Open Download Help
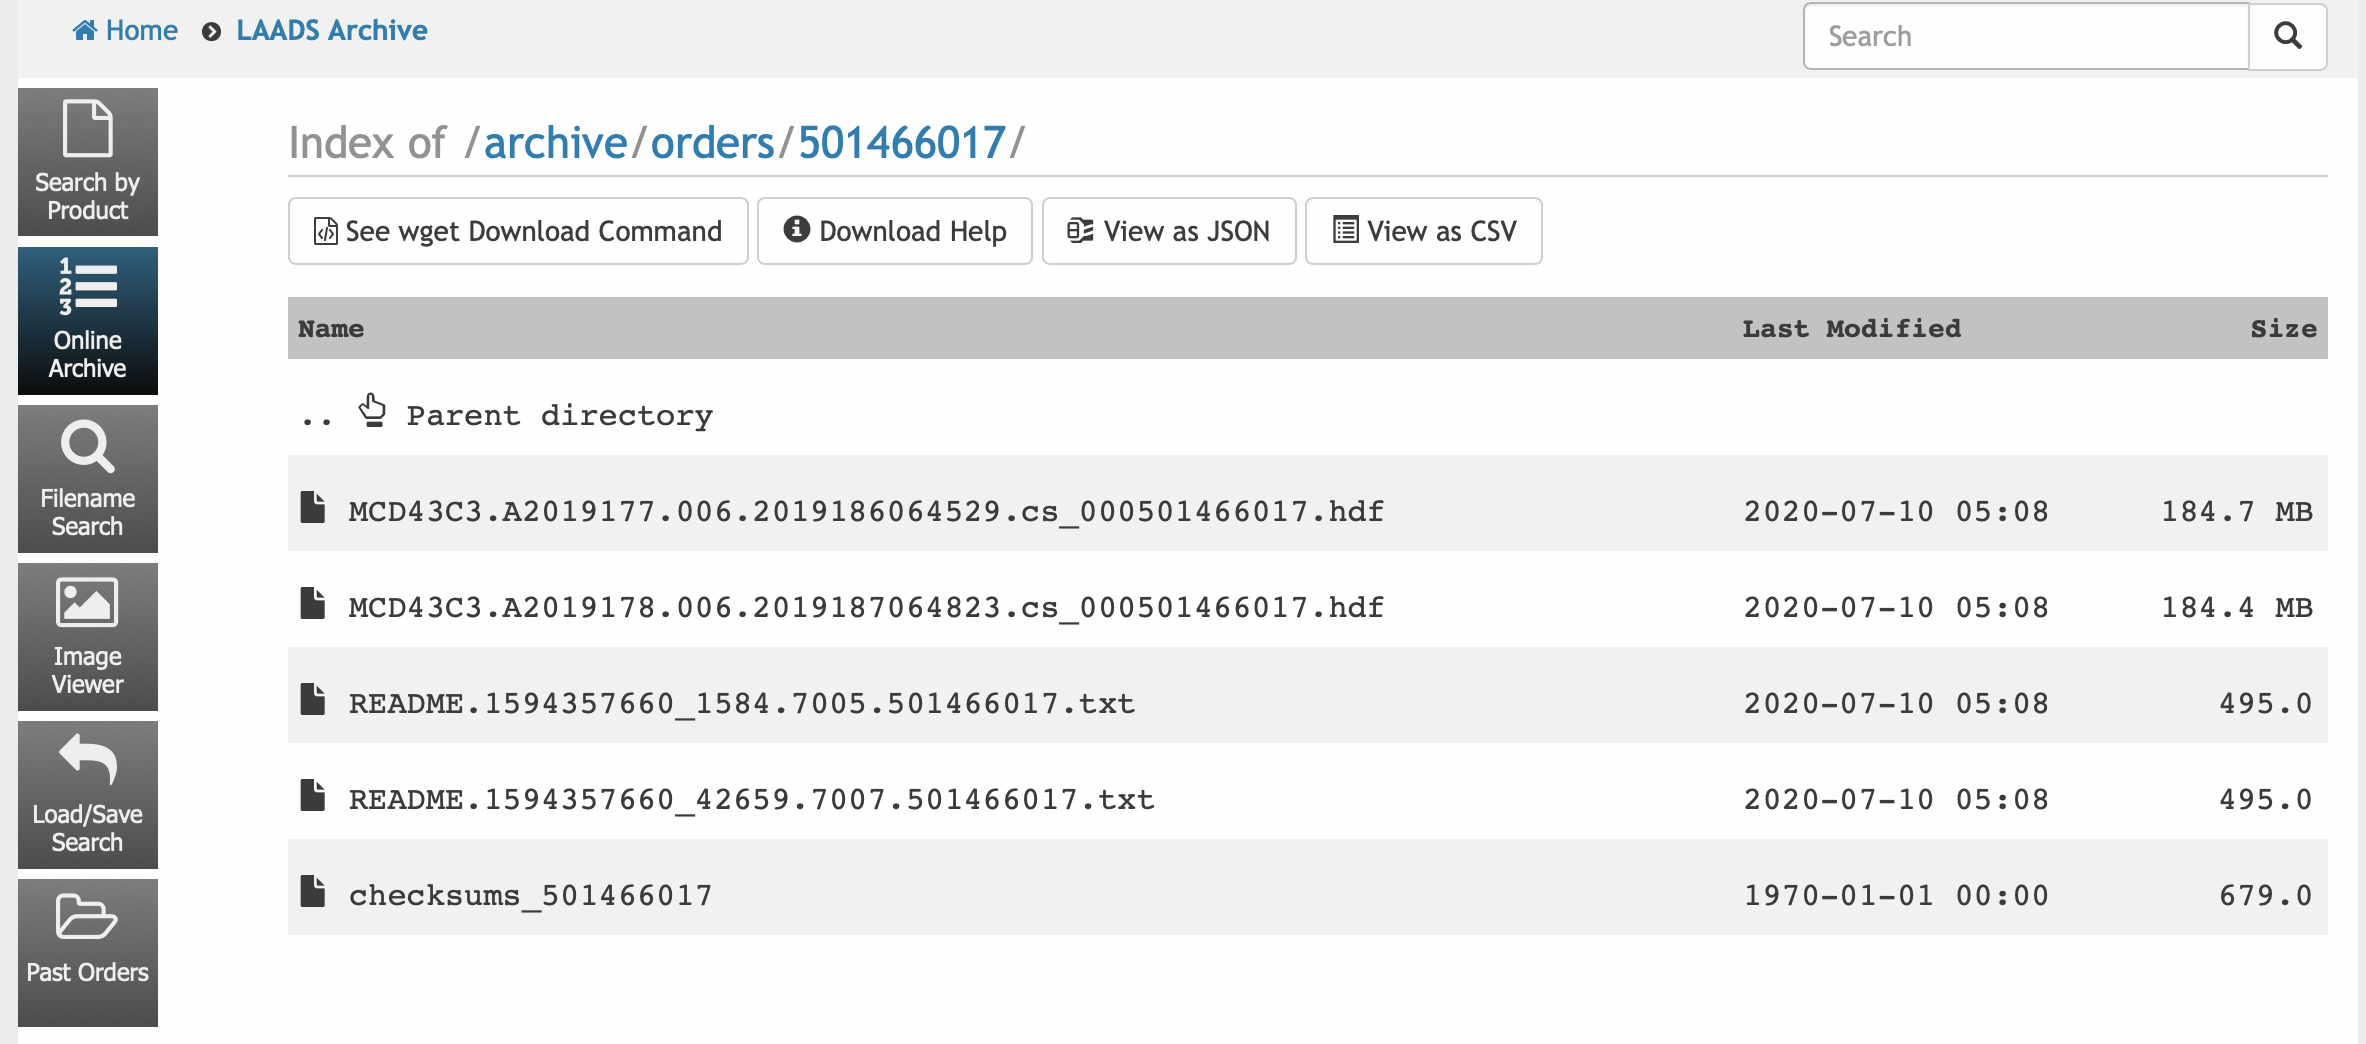 click(895, 231)
